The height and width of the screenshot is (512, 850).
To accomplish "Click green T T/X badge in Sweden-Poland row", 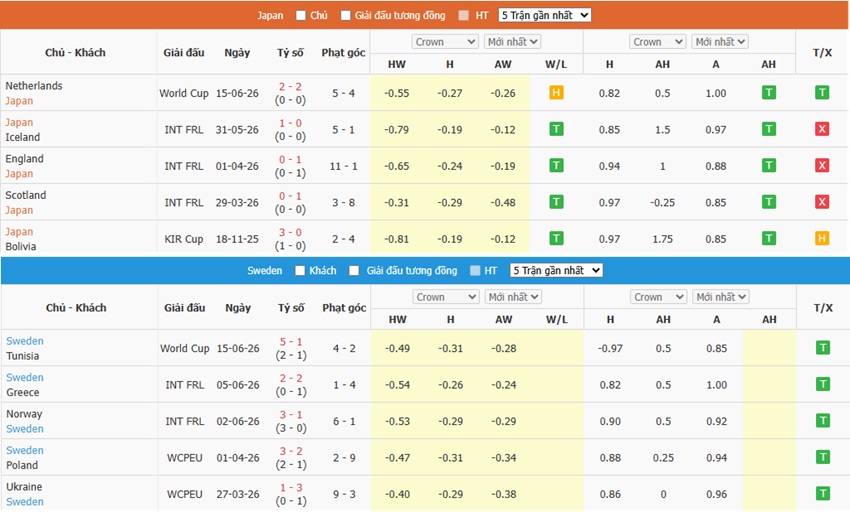I will (x=823, y=457).
